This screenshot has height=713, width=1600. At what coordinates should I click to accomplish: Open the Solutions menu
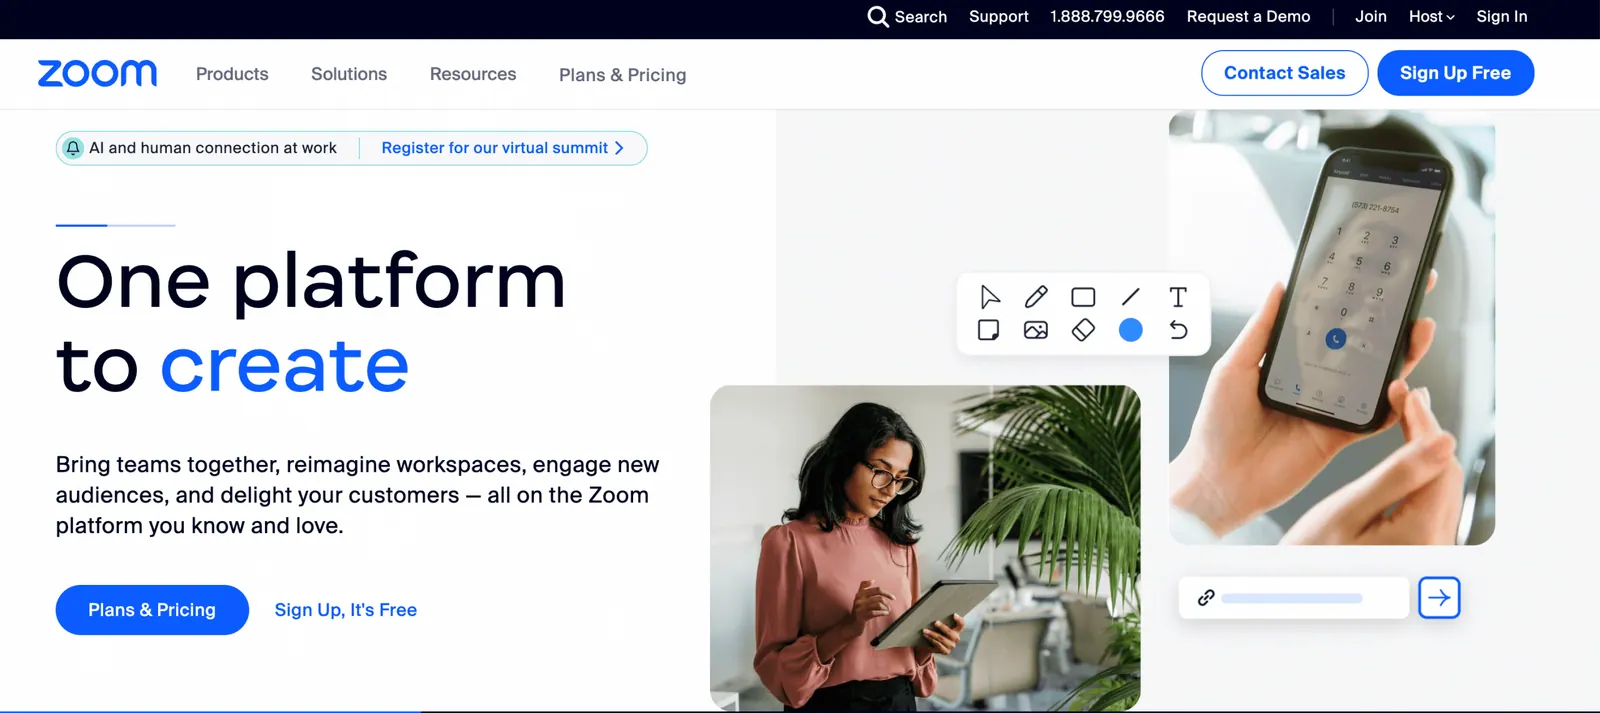pos(349,74)
